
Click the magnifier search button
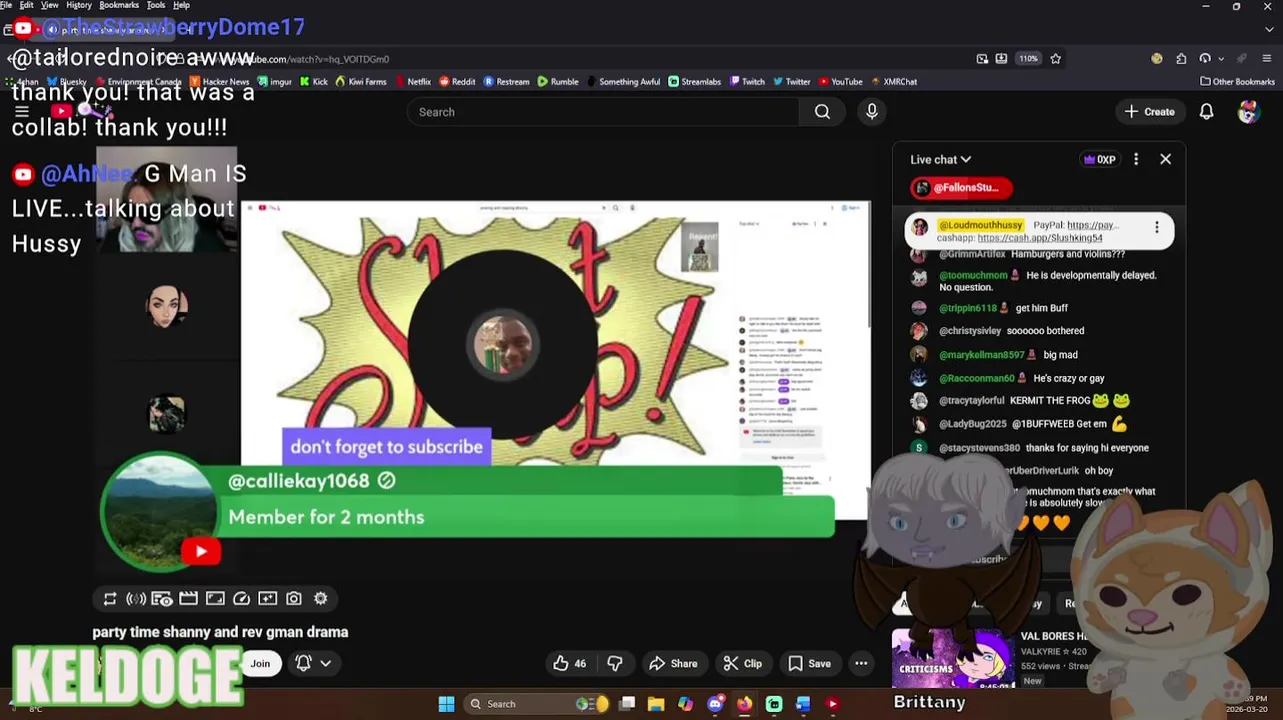pos(822,112)
